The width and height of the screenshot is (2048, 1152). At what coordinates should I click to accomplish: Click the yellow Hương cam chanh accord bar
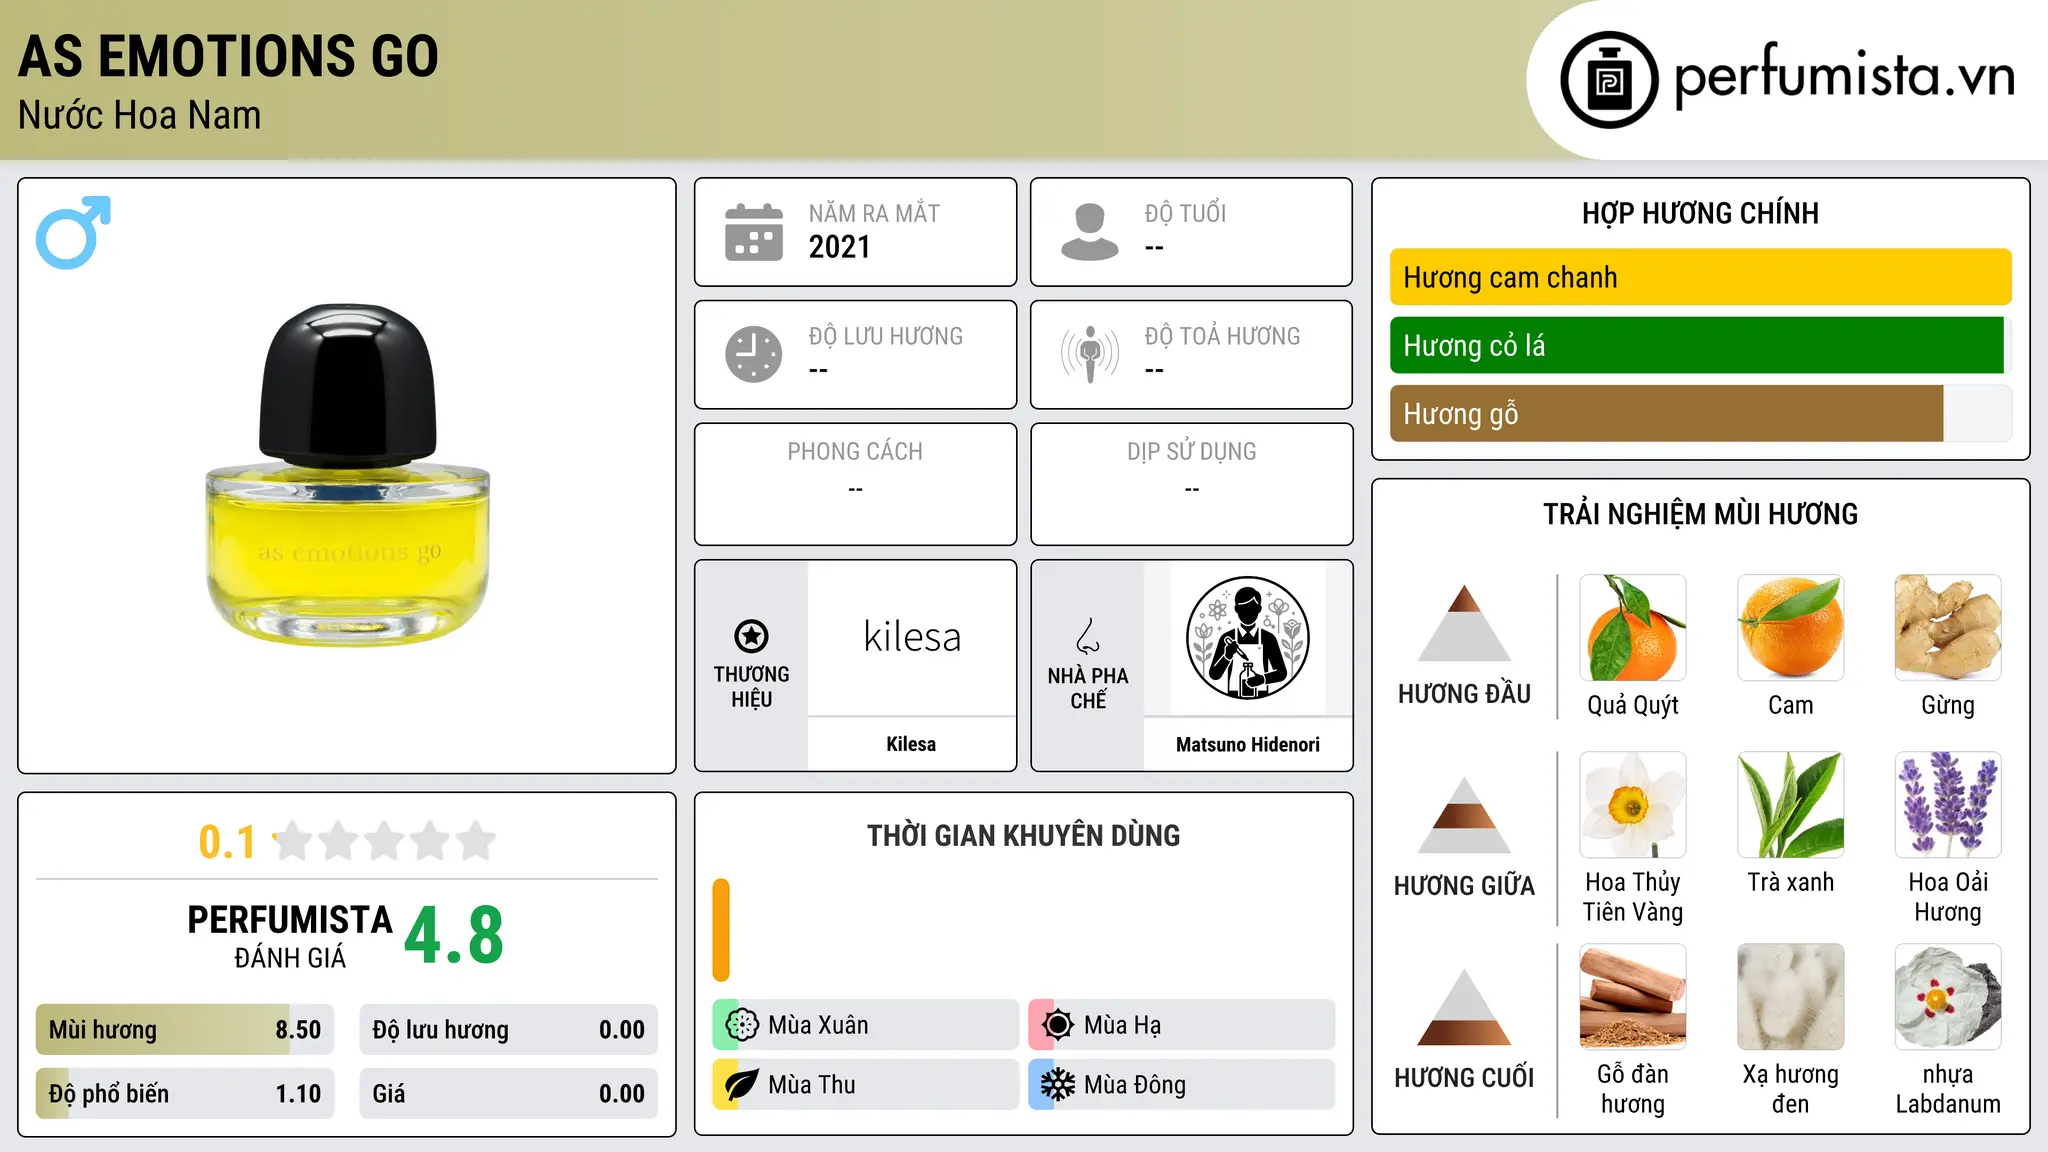(1700, 277)
